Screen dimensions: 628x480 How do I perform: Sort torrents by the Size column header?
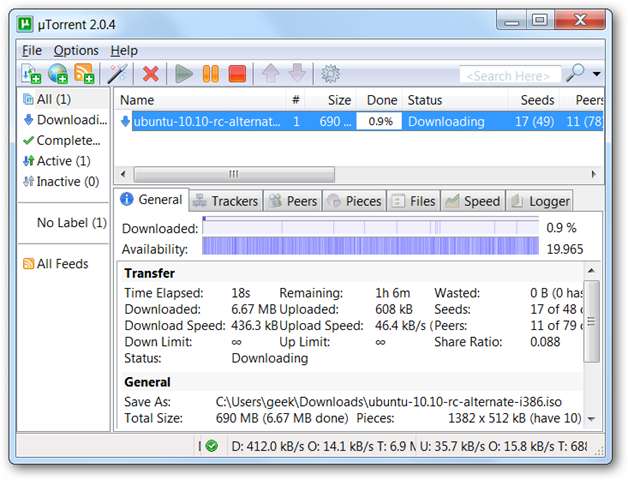pyautogui.click(x=339, y=100)
